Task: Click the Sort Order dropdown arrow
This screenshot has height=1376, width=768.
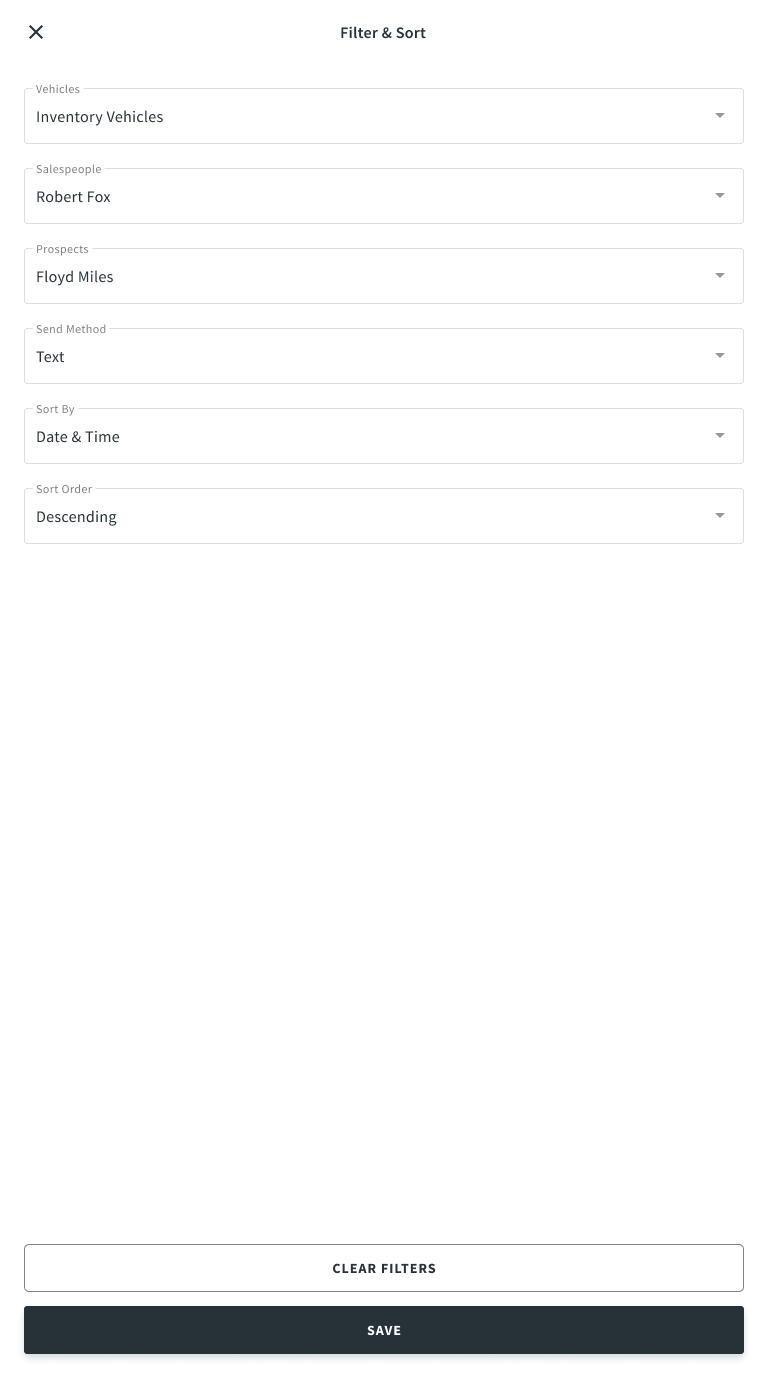Action: coord(719,516)
